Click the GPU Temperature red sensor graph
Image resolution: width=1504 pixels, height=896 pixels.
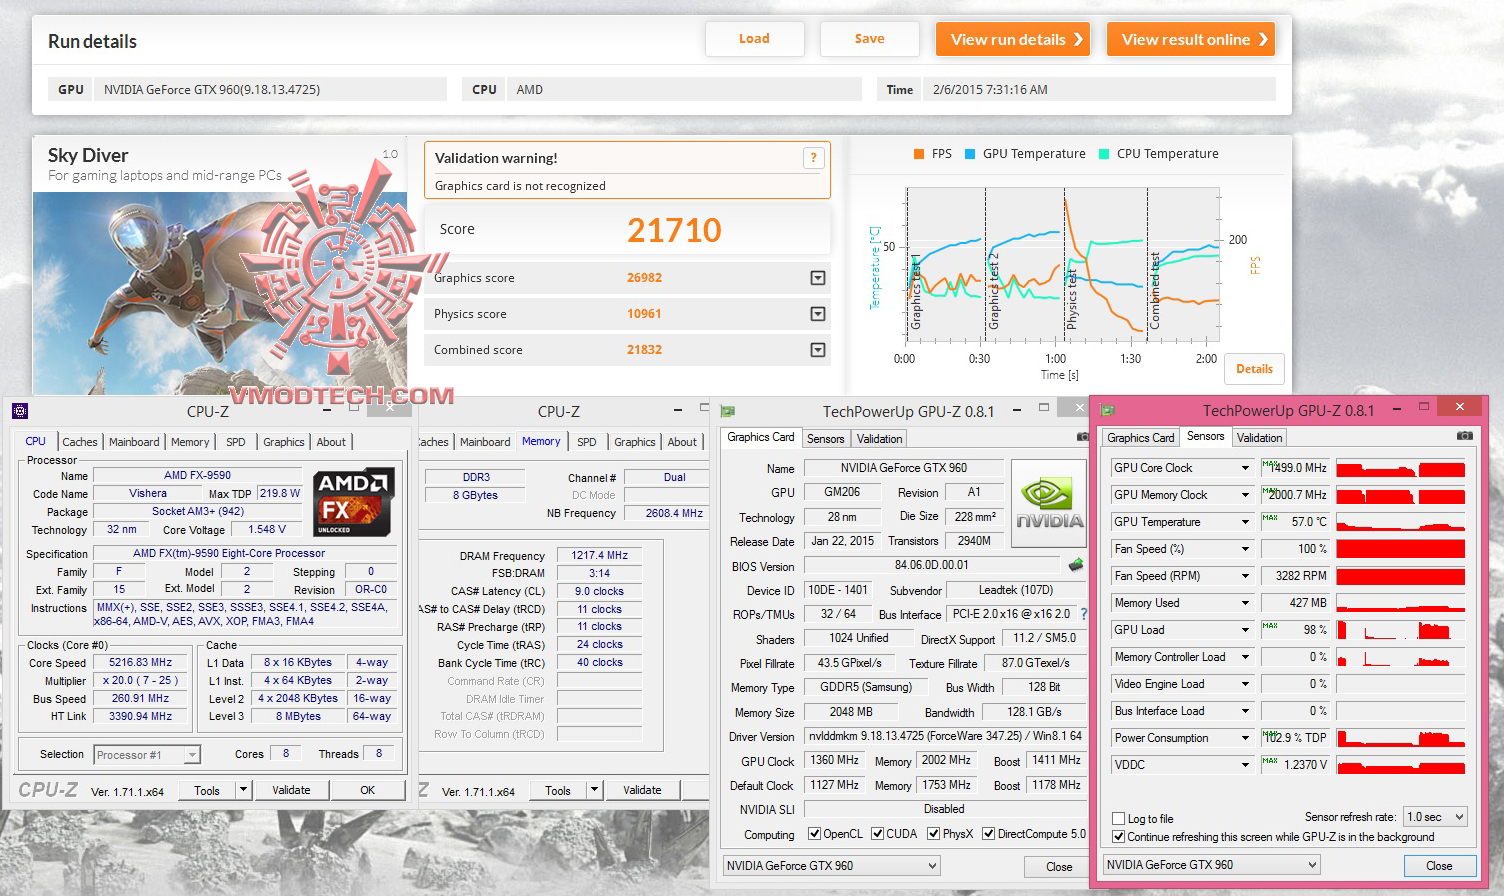click(1400, 522)
